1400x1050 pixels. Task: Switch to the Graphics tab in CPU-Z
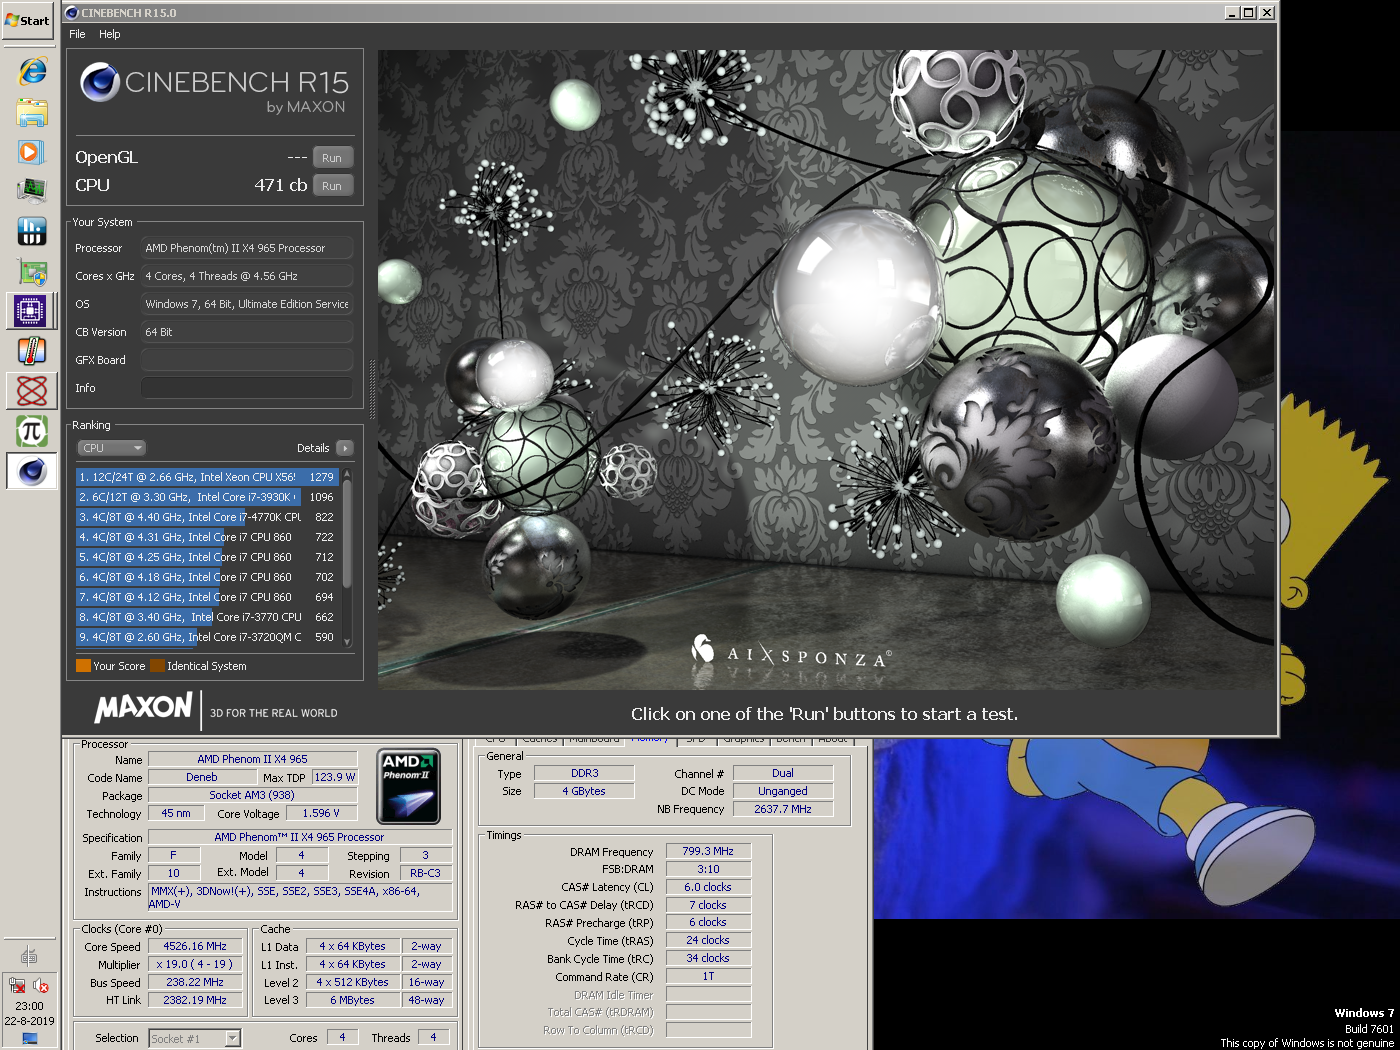pyautogui.click(x=744, y=740)
